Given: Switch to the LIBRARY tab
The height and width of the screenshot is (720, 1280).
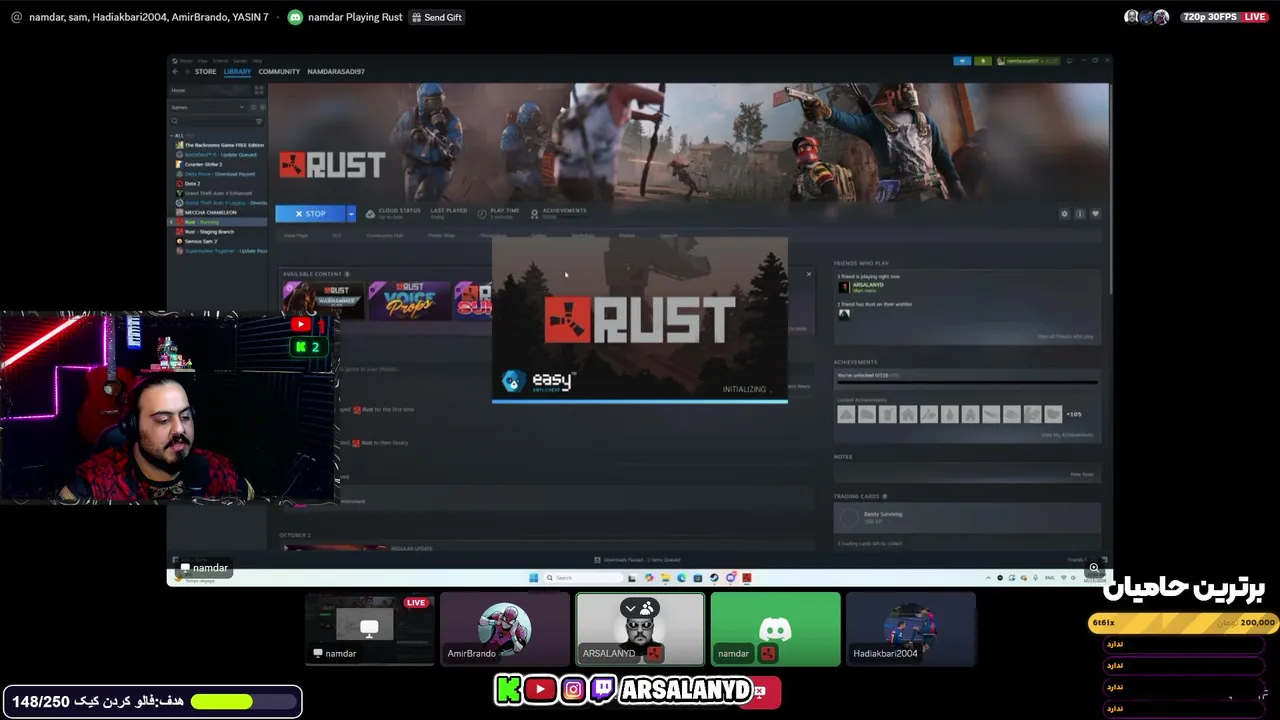Looking at the screenshot, I should click(x=237, y=71).
